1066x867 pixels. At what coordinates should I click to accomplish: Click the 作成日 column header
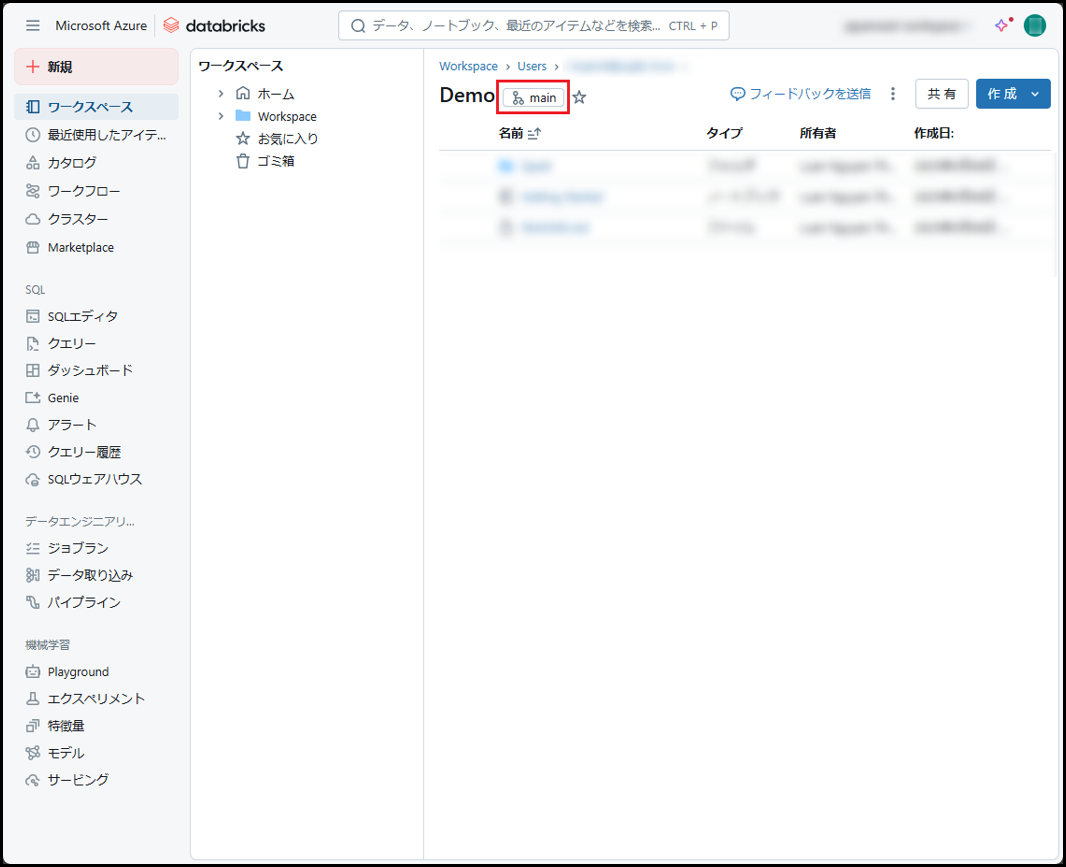click(x=933, y=133)
